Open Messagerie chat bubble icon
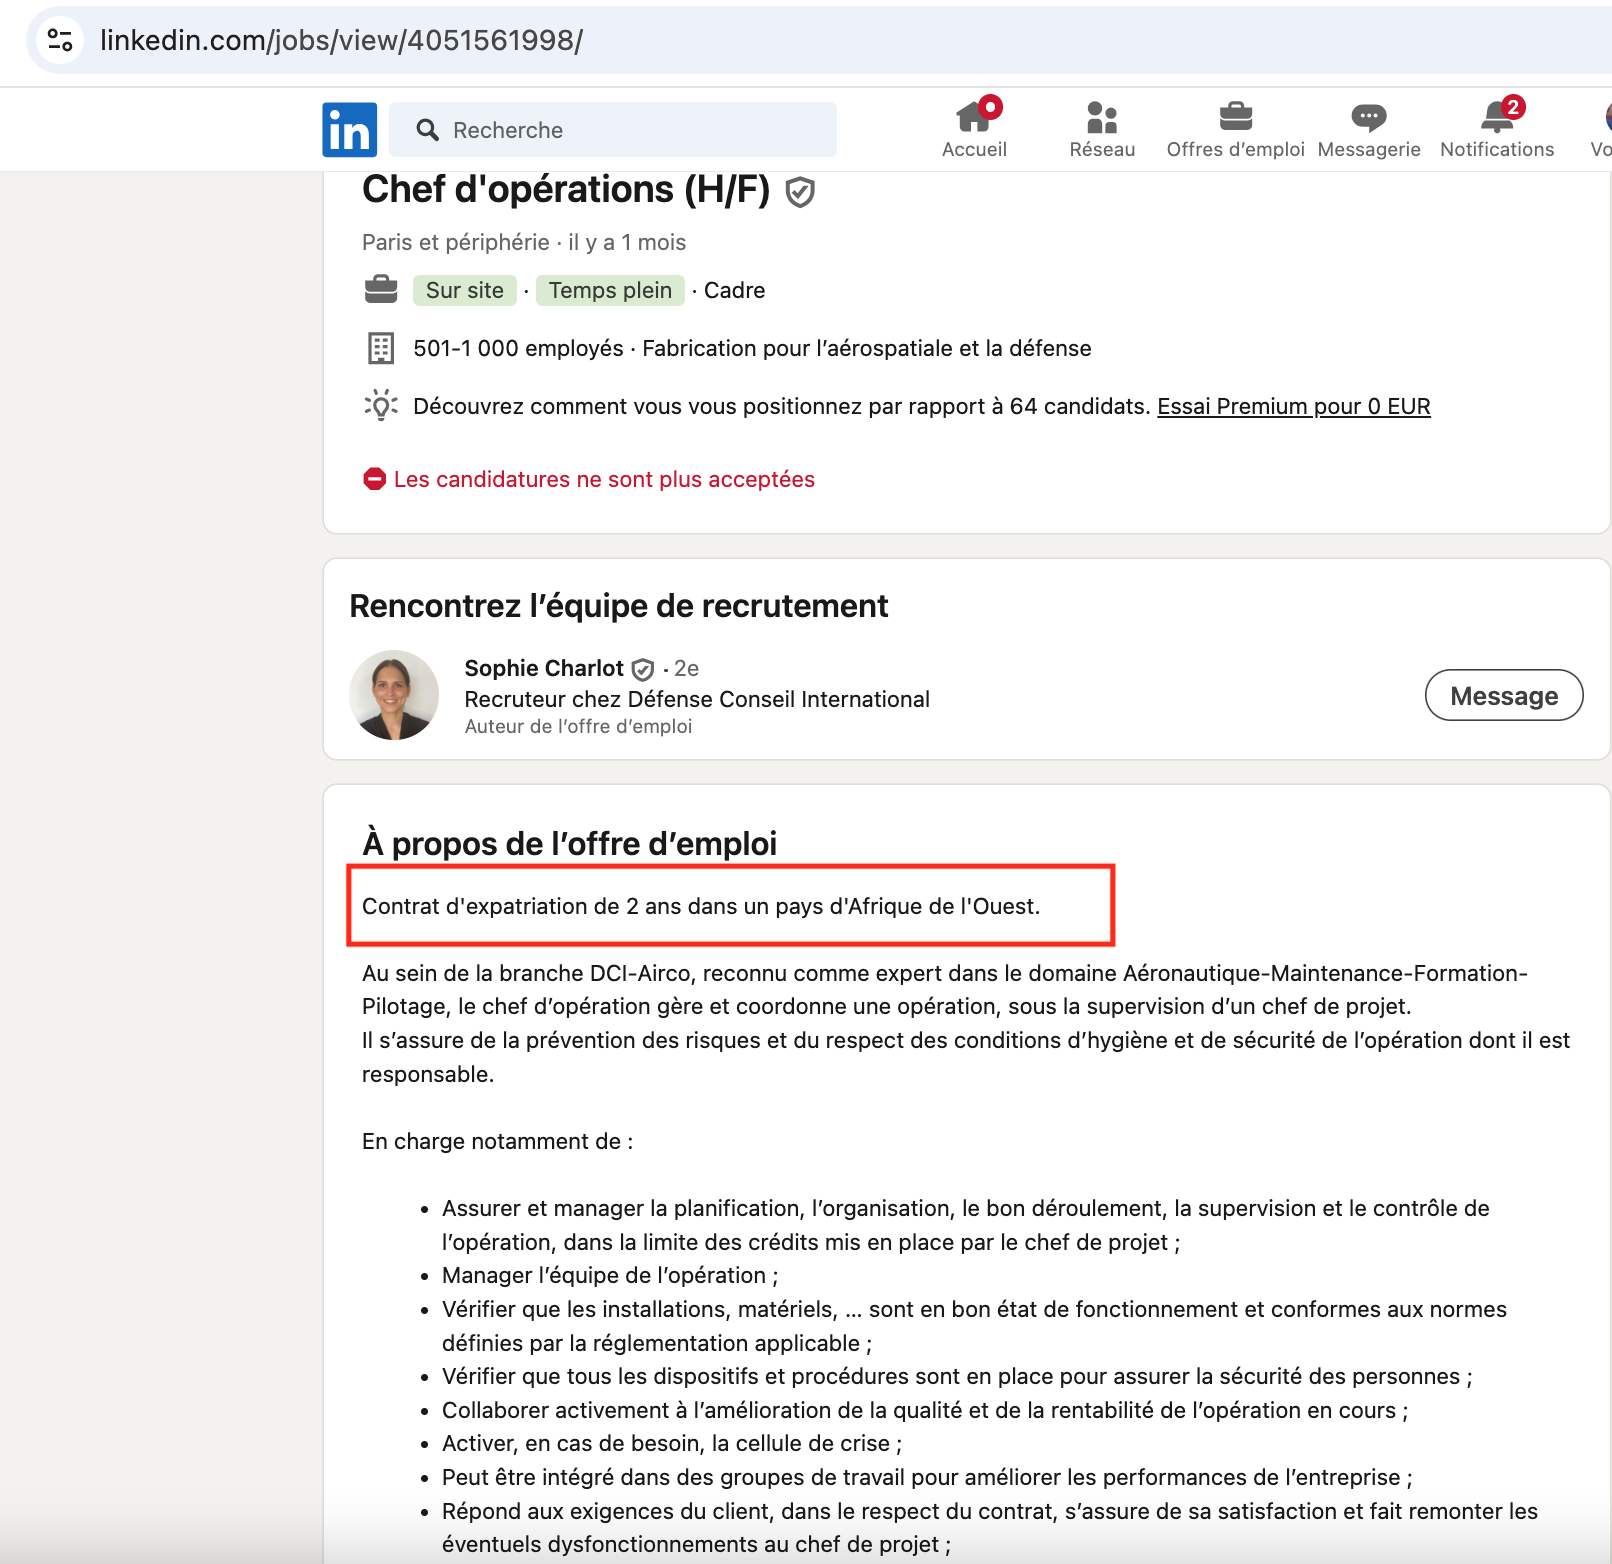This screenshot has height=1564, width=1612. pyautogui.click(x=1368, y=118)
